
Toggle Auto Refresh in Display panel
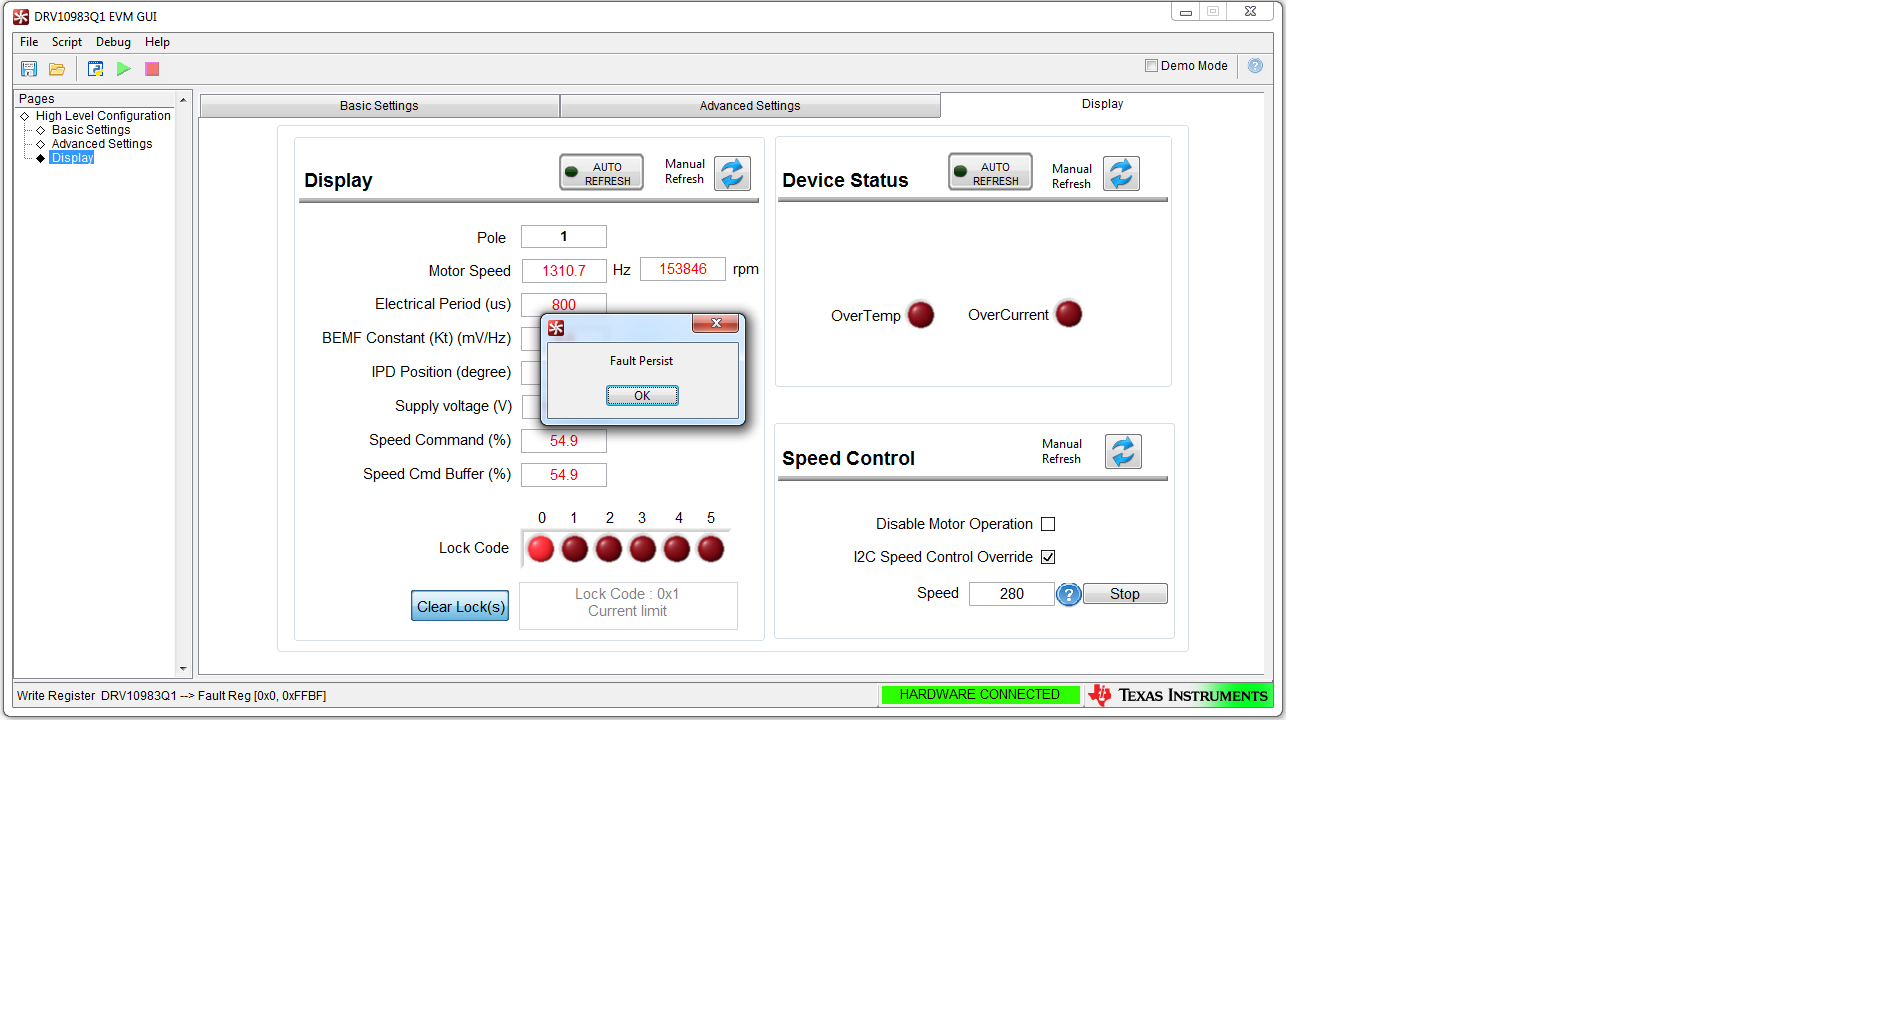601,173
